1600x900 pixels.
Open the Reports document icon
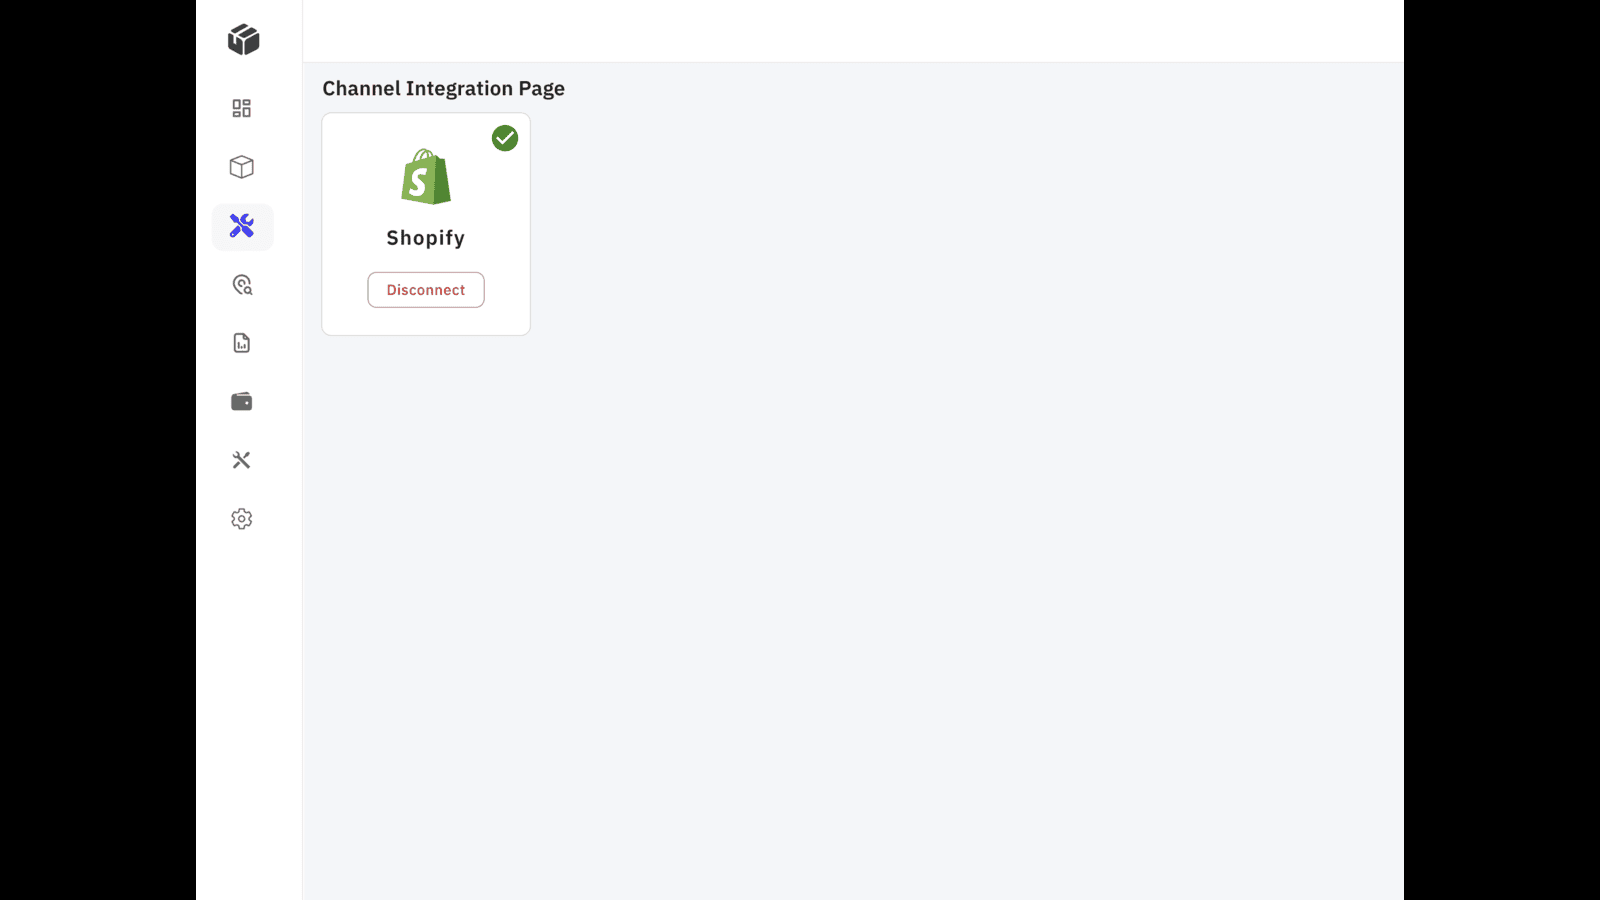tap(241, 343)
